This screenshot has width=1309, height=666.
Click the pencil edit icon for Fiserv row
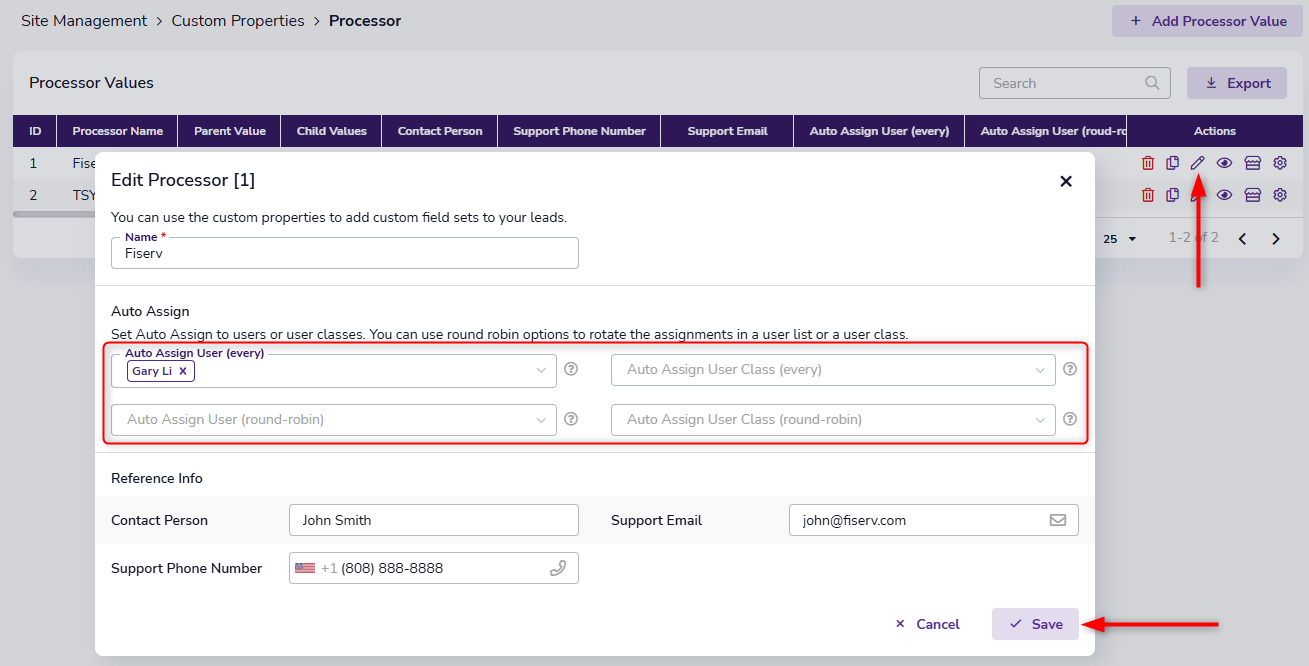(1197, 163)
